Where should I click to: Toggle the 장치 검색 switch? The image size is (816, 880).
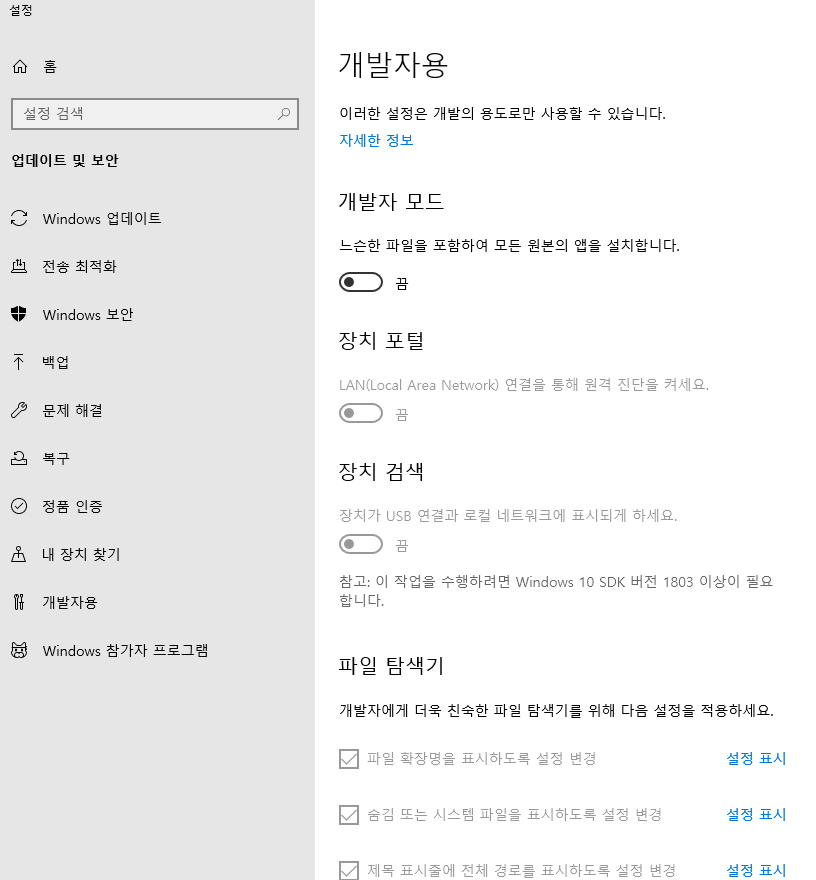[361, 544]
